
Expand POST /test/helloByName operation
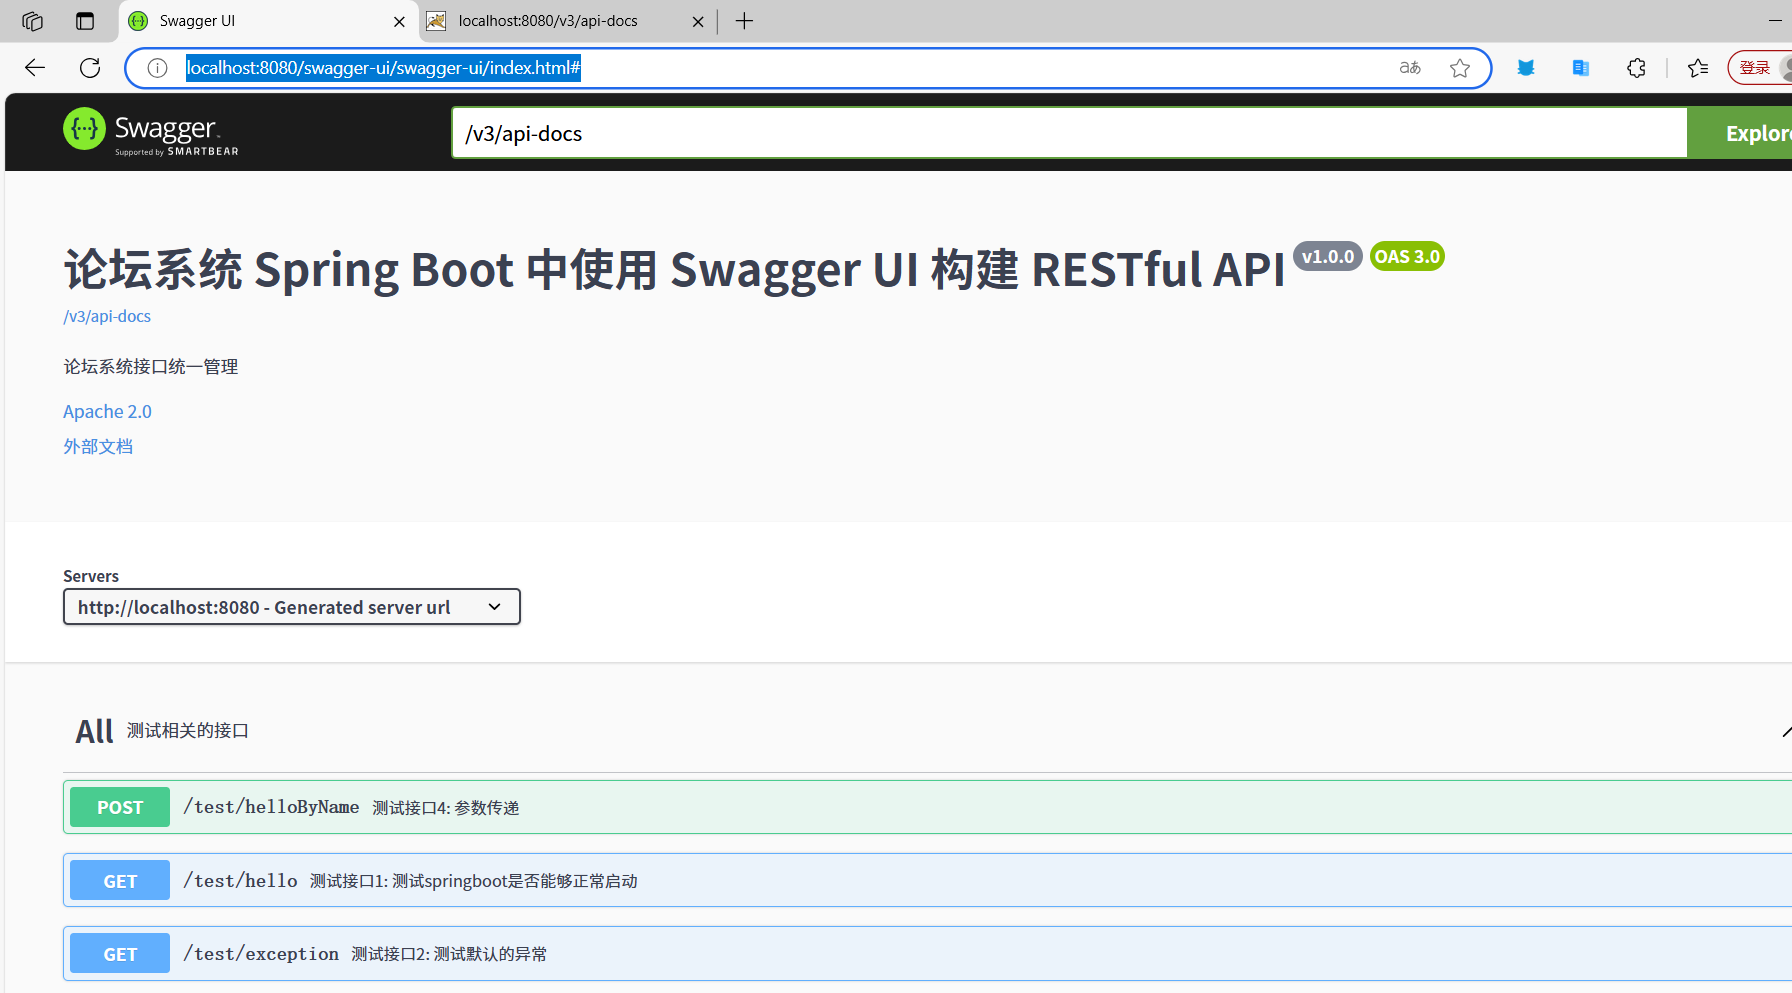[927, 807]
